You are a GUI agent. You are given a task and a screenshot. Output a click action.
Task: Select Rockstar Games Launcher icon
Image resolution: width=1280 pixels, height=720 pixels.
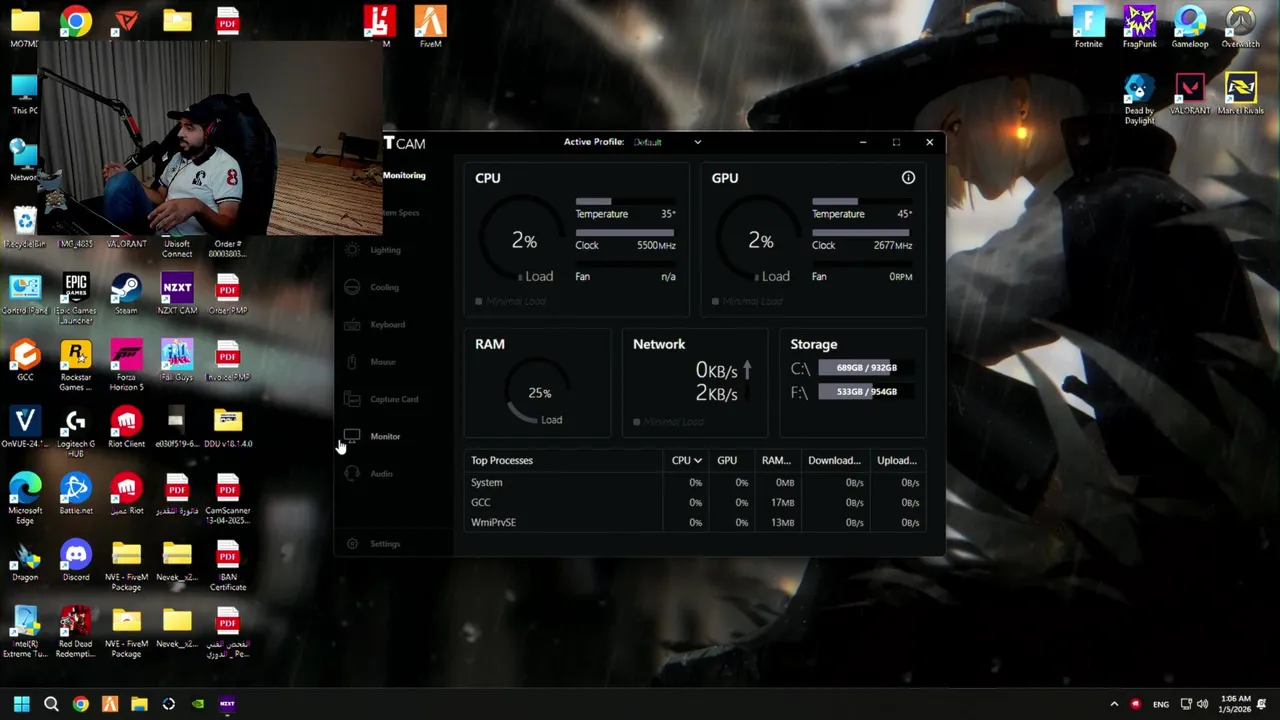click(76, 365)
